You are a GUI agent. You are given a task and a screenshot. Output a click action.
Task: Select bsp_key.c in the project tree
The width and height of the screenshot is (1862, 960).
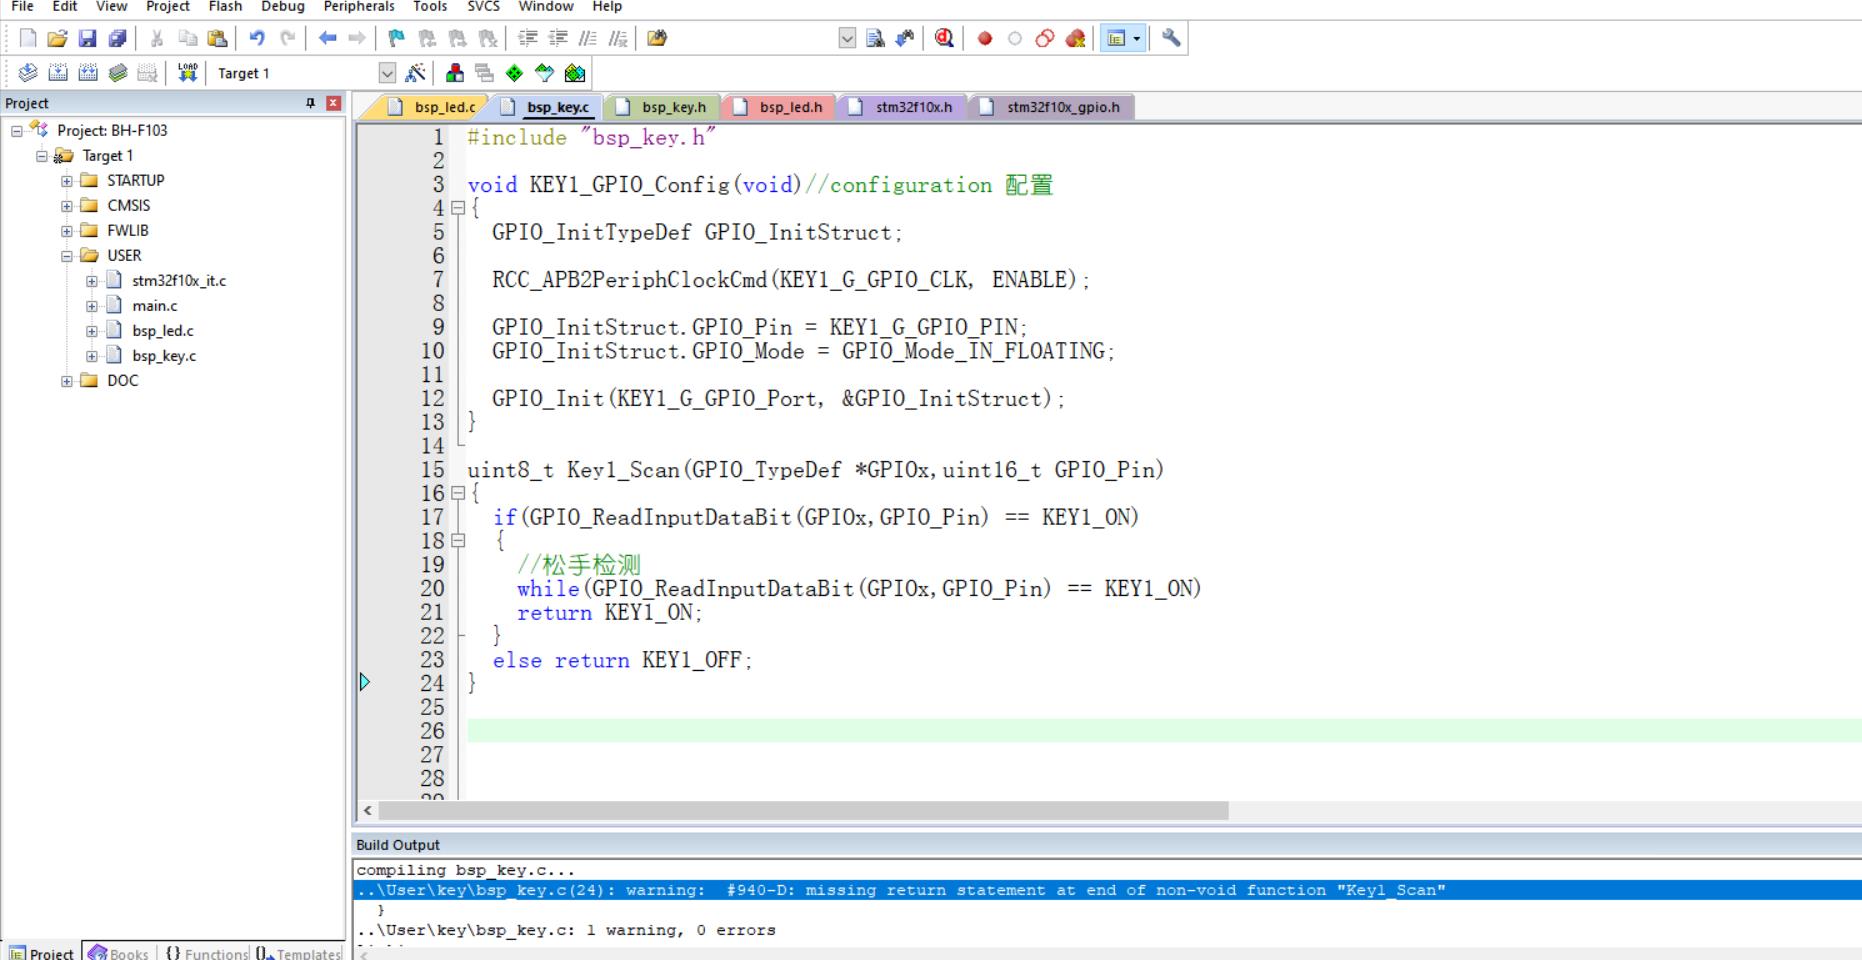click(164, 356)
